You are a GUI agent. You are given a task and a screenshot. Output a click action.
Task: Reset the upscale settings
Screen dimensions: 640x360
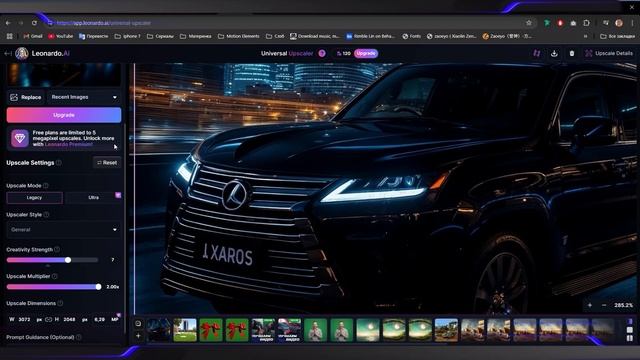(107, 162)
